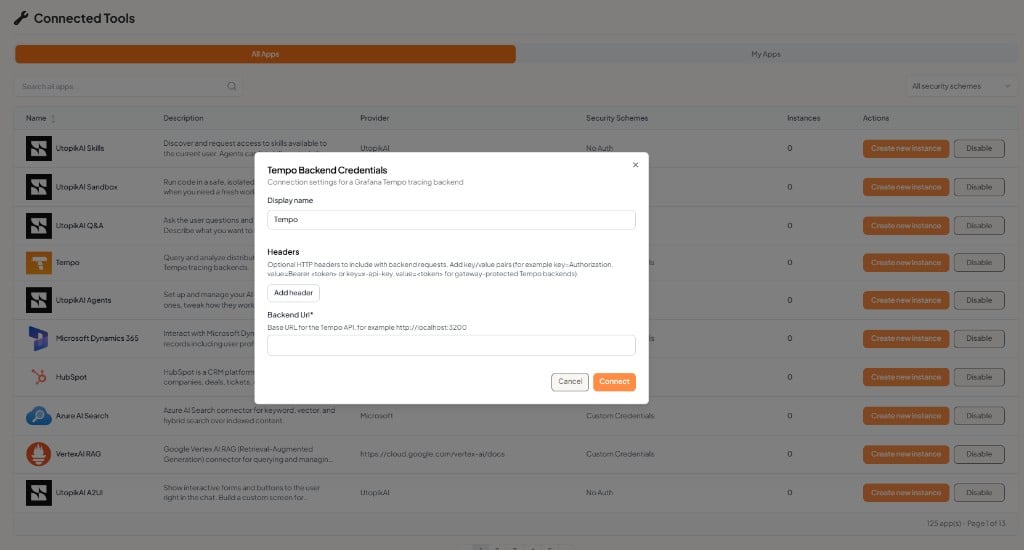1024x550 pixels.
Task: Disable the VertexAI RAG app
Action: pos(979,454)
